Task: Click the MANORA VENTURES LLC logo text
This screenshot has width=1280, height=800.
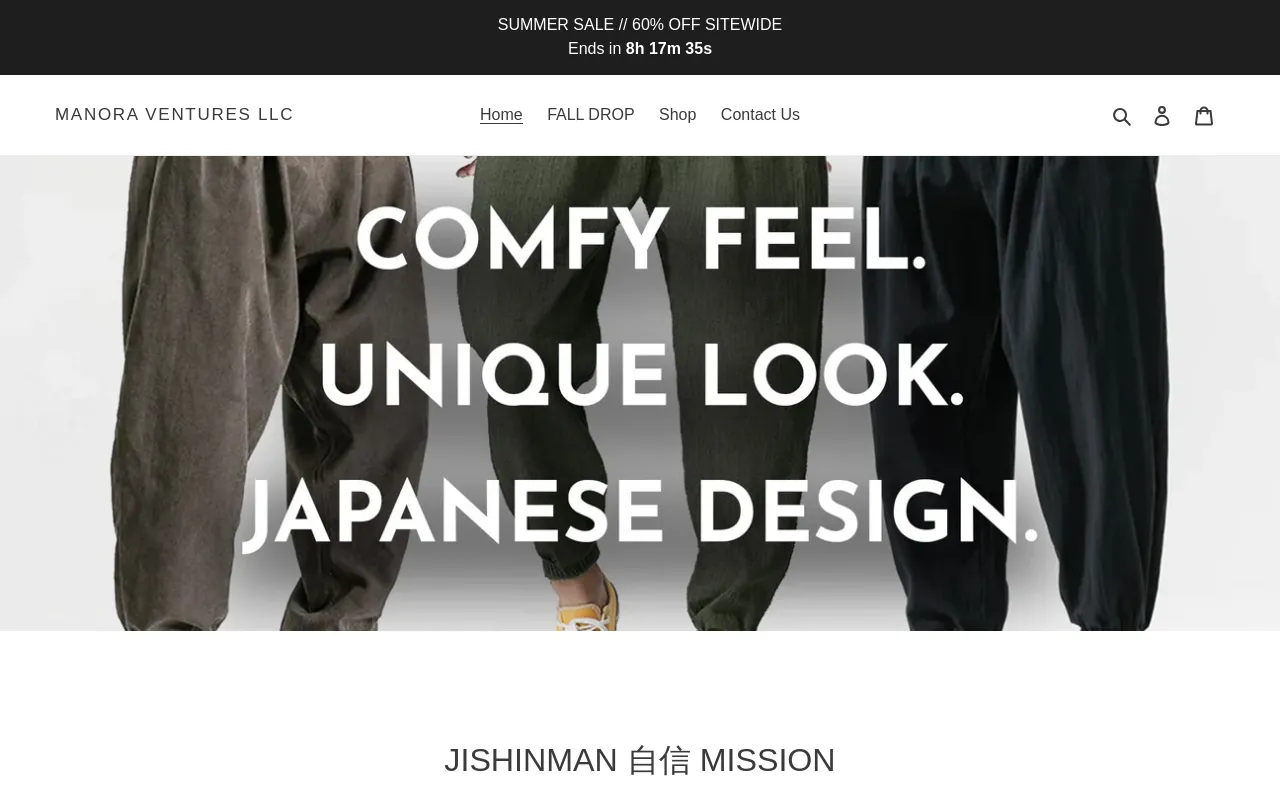Action: point(174,115)
